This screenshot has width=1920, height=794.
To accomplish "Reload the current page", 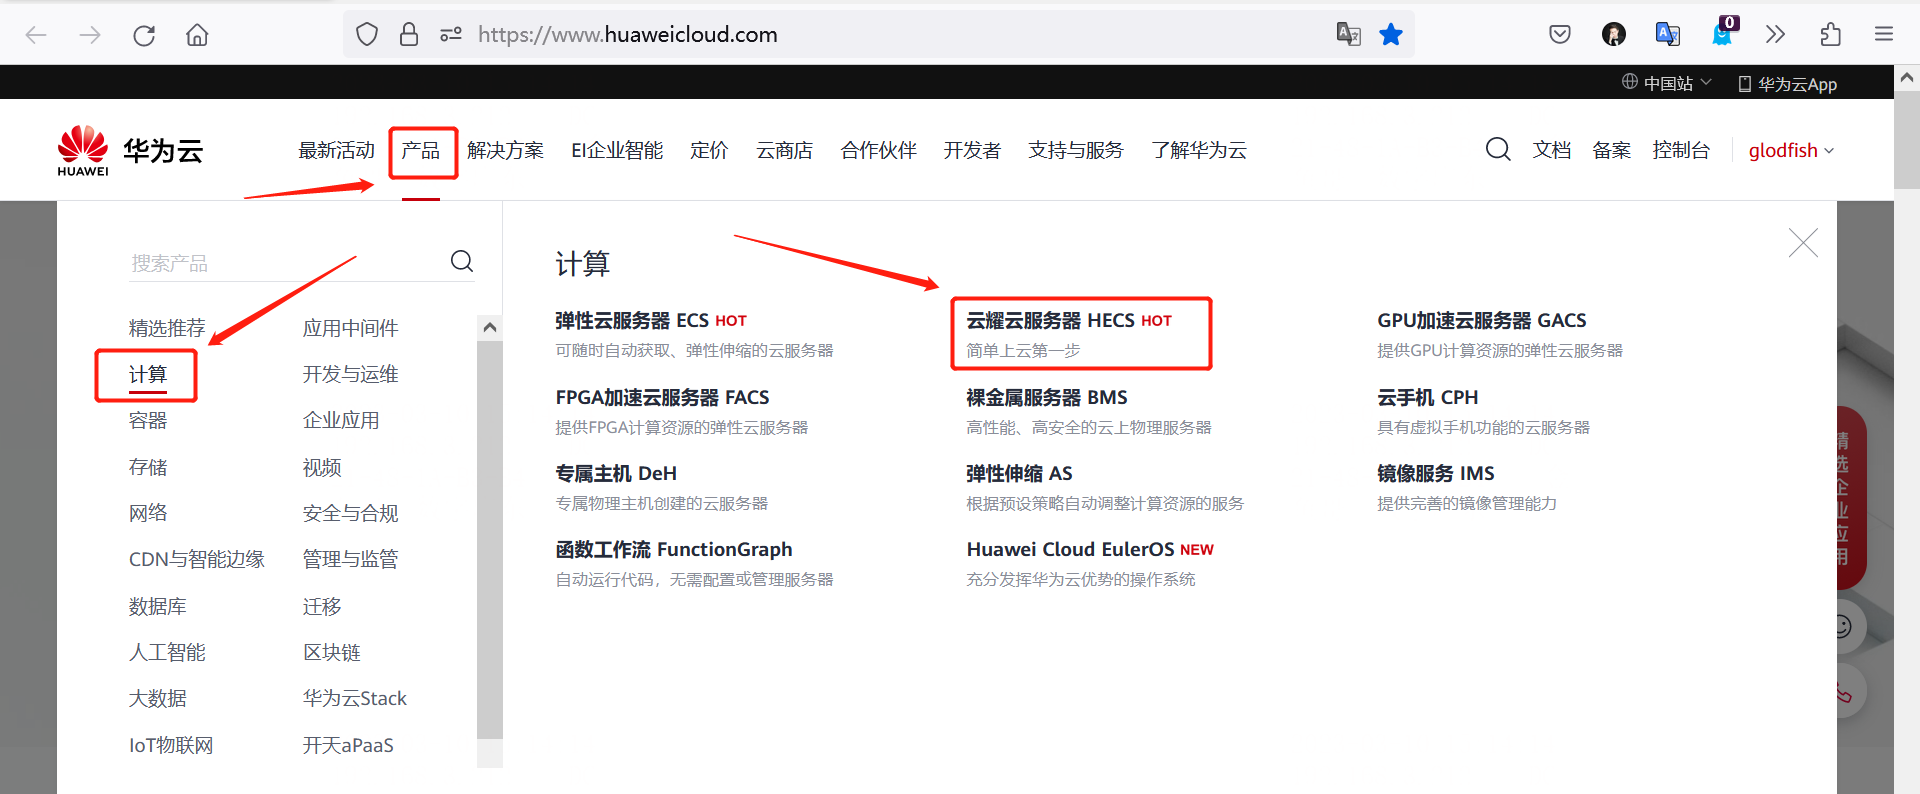I will (x=144, y=35).
